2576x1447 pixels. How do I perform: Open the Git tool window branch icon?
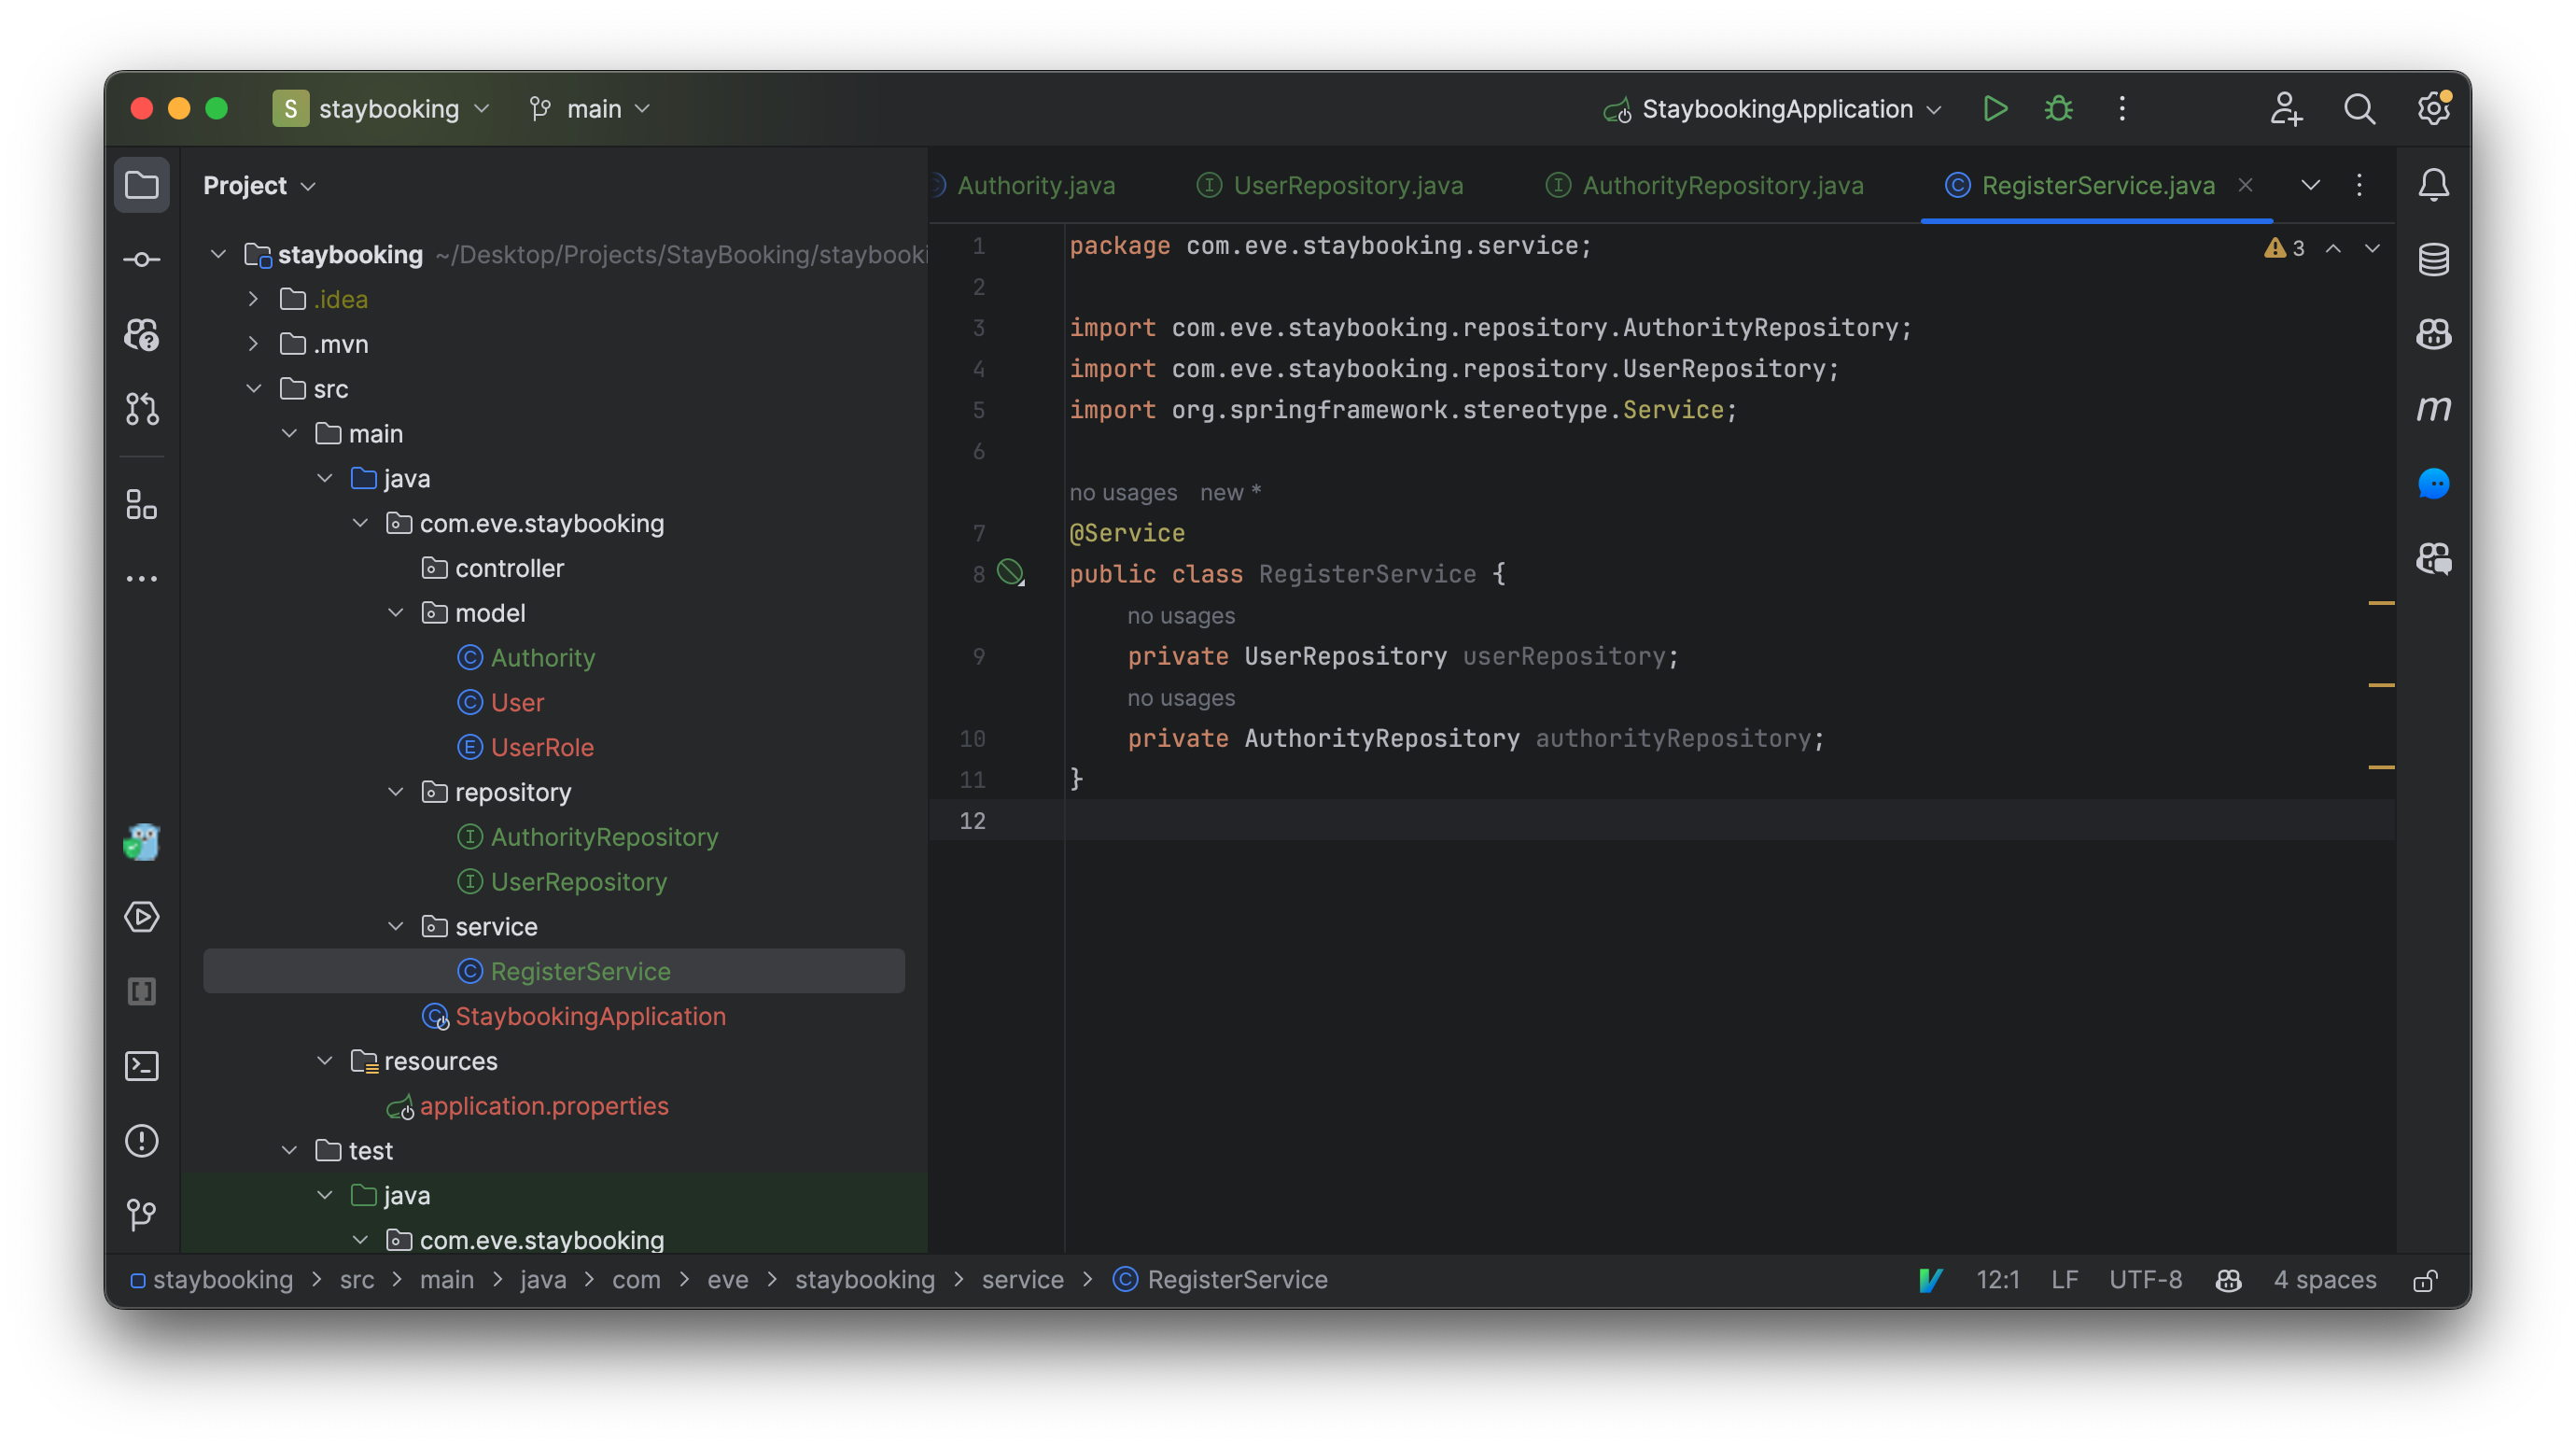click(141, 1214)
